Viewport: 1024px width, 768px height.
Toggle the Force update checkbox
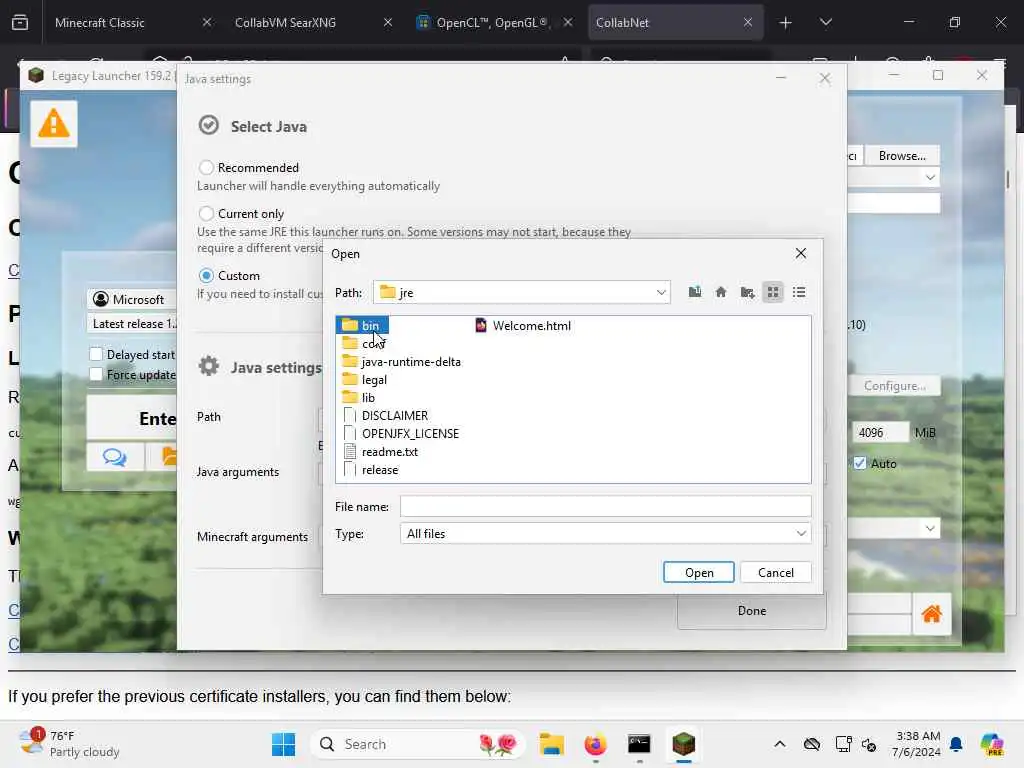point(96,374)
